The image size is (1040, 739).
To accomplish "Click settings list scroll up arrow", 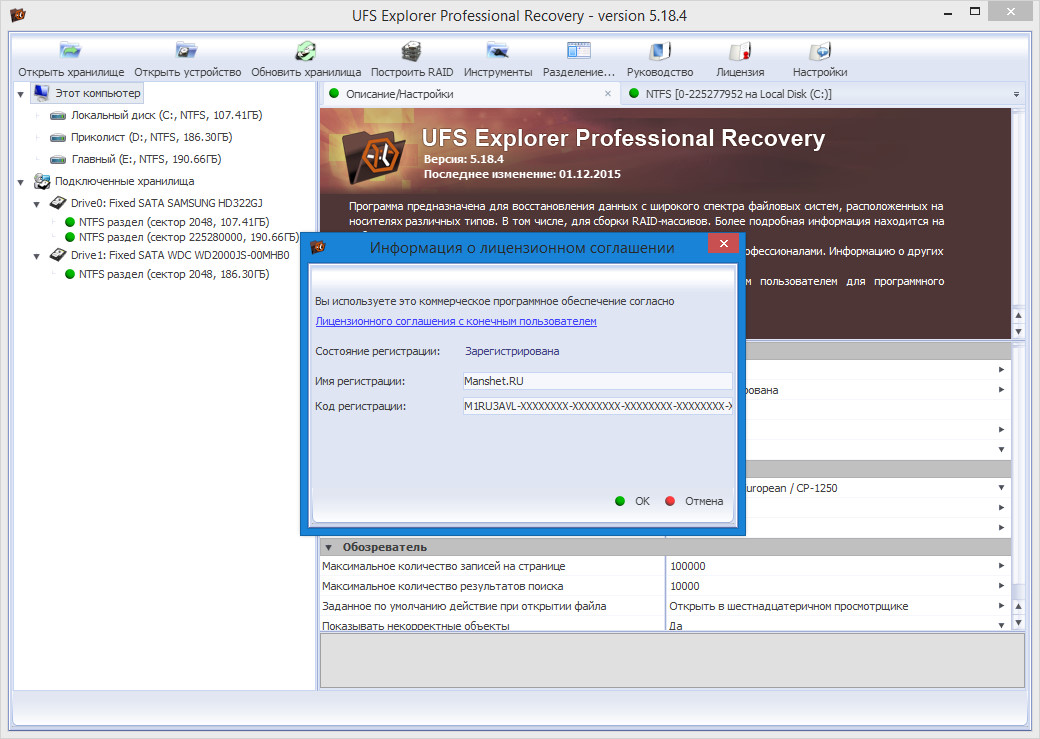I will 1019,606.
